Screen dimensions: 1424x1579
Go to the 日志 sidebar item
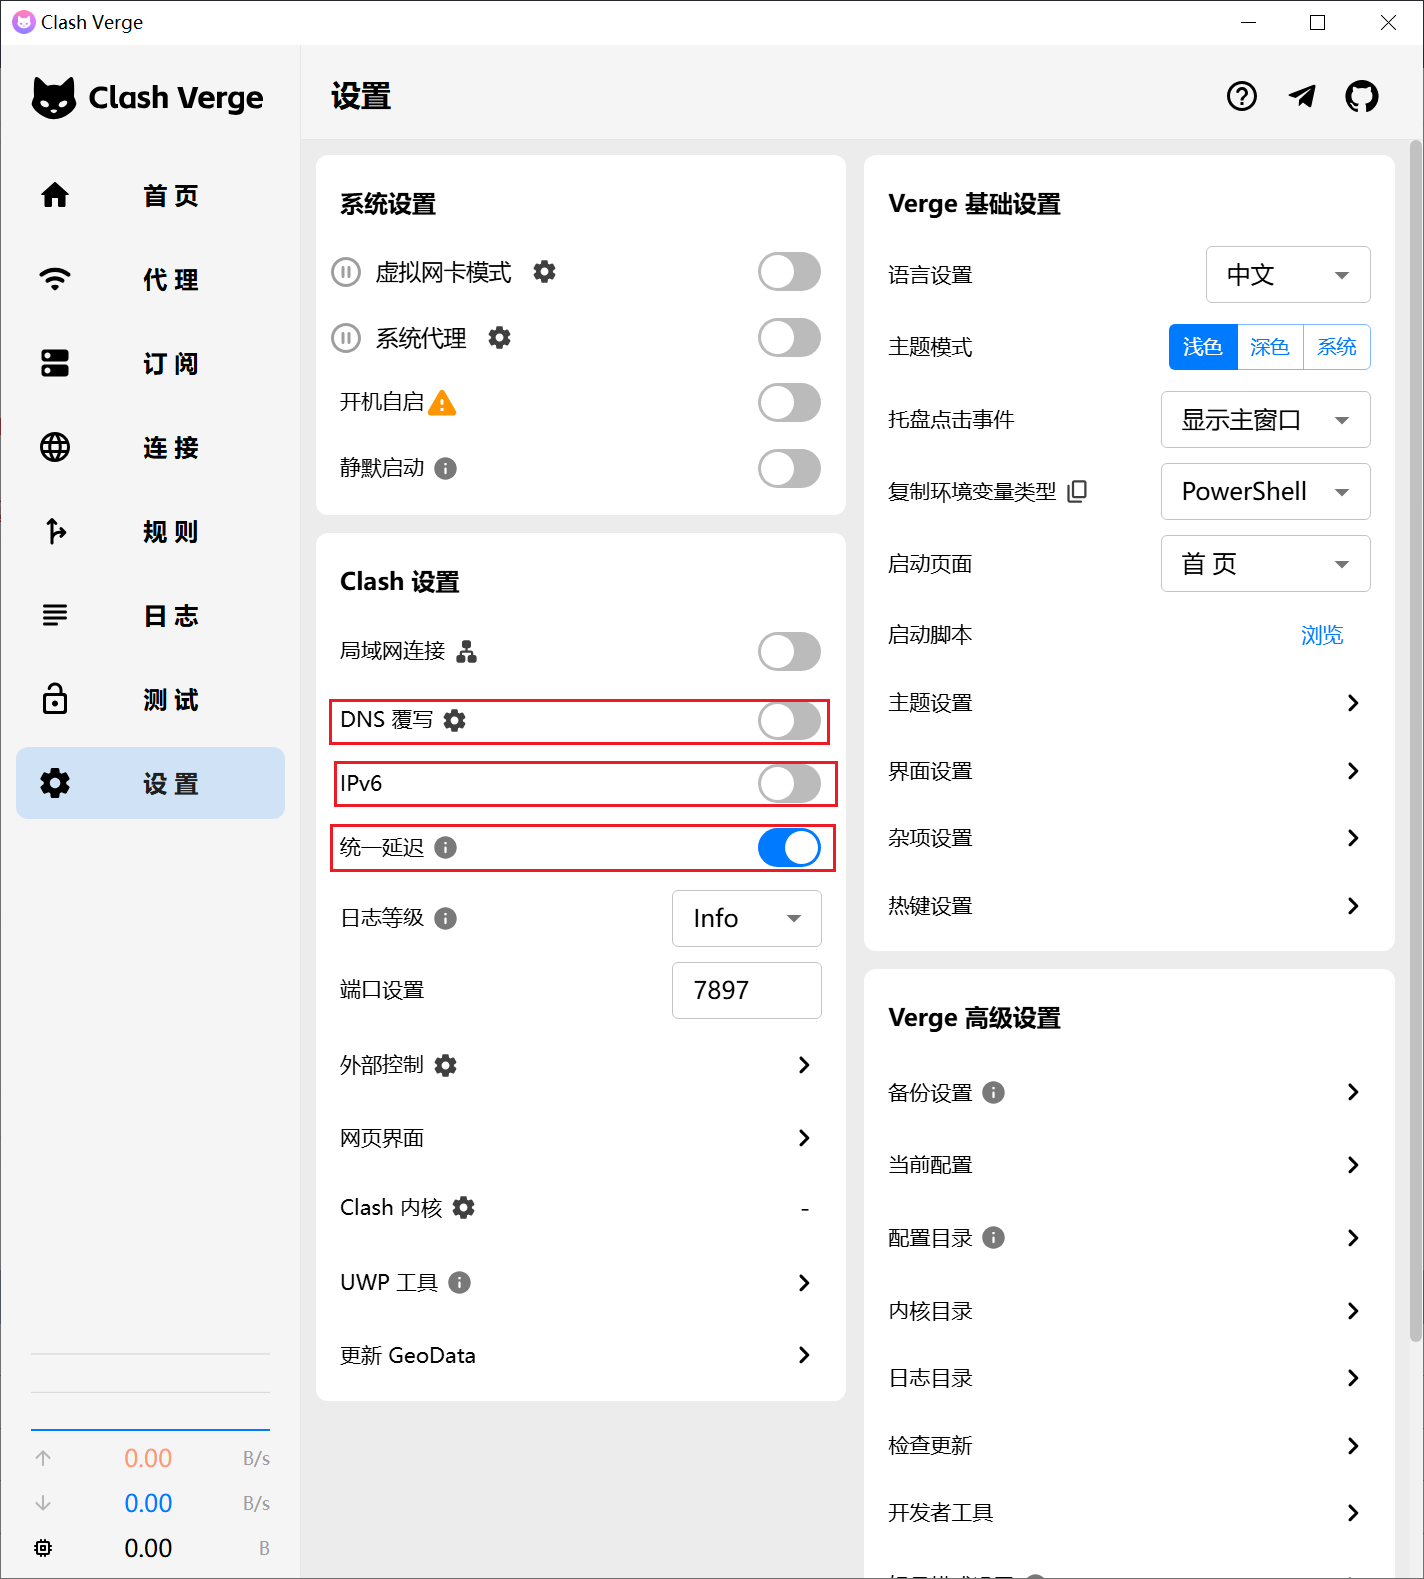(150, 615)
